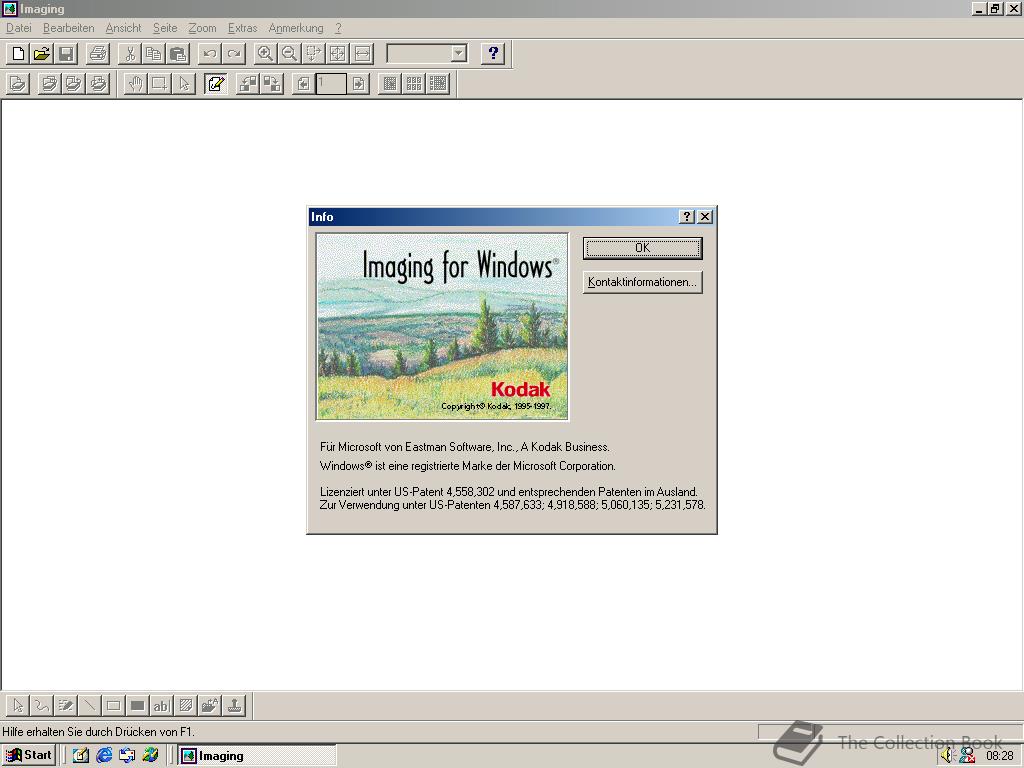The image size is (1024, 768).
Task: Open the Ansicht menu
Action: [123, 28]
